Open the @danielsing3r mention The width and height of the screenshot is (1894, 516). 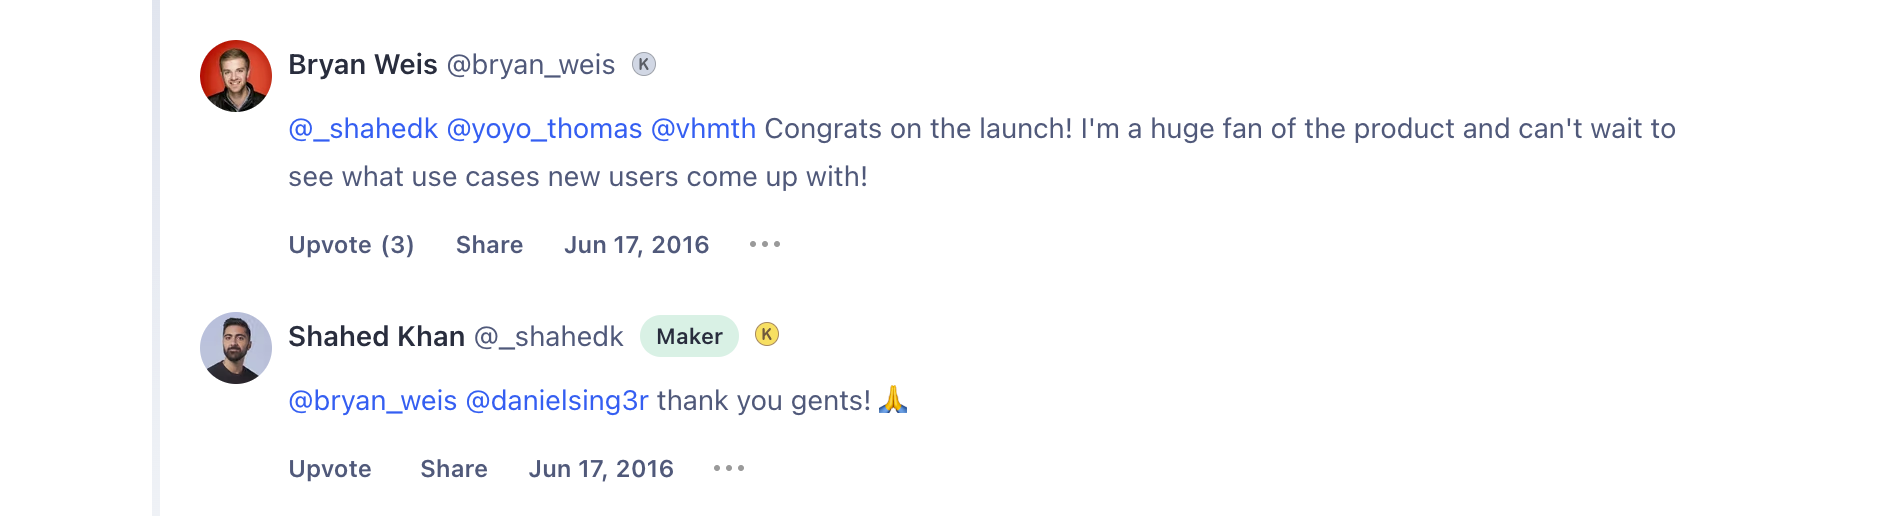point(557,401)
